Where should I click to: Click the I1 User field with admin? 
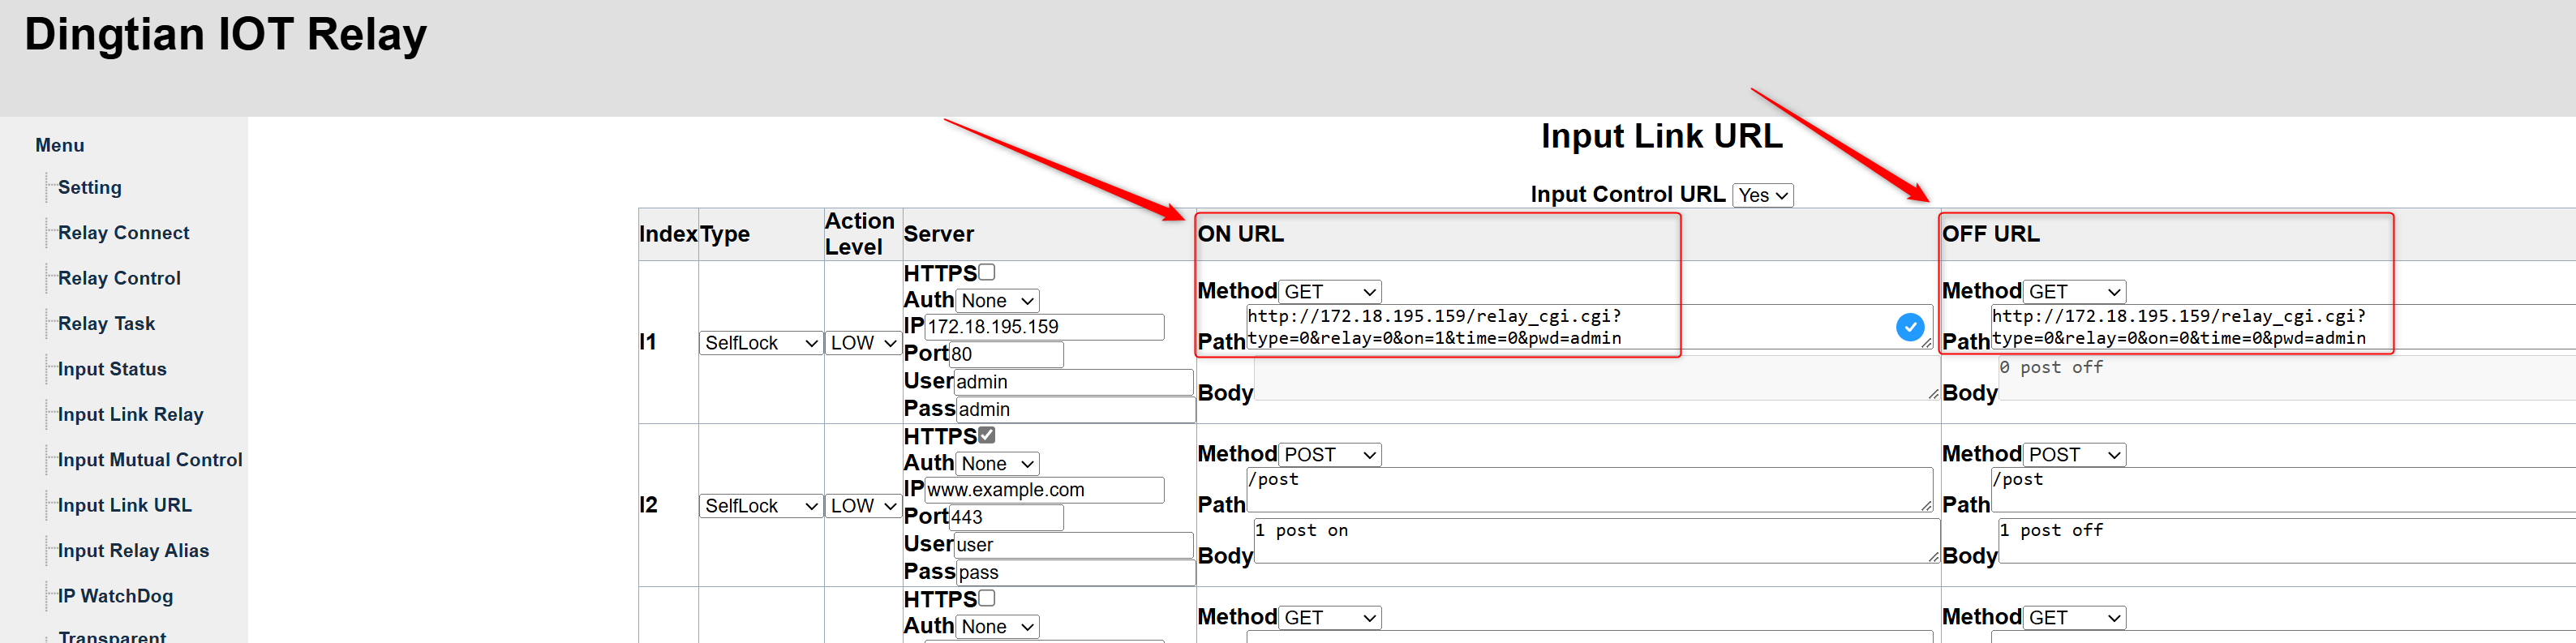click(1073, 382)
